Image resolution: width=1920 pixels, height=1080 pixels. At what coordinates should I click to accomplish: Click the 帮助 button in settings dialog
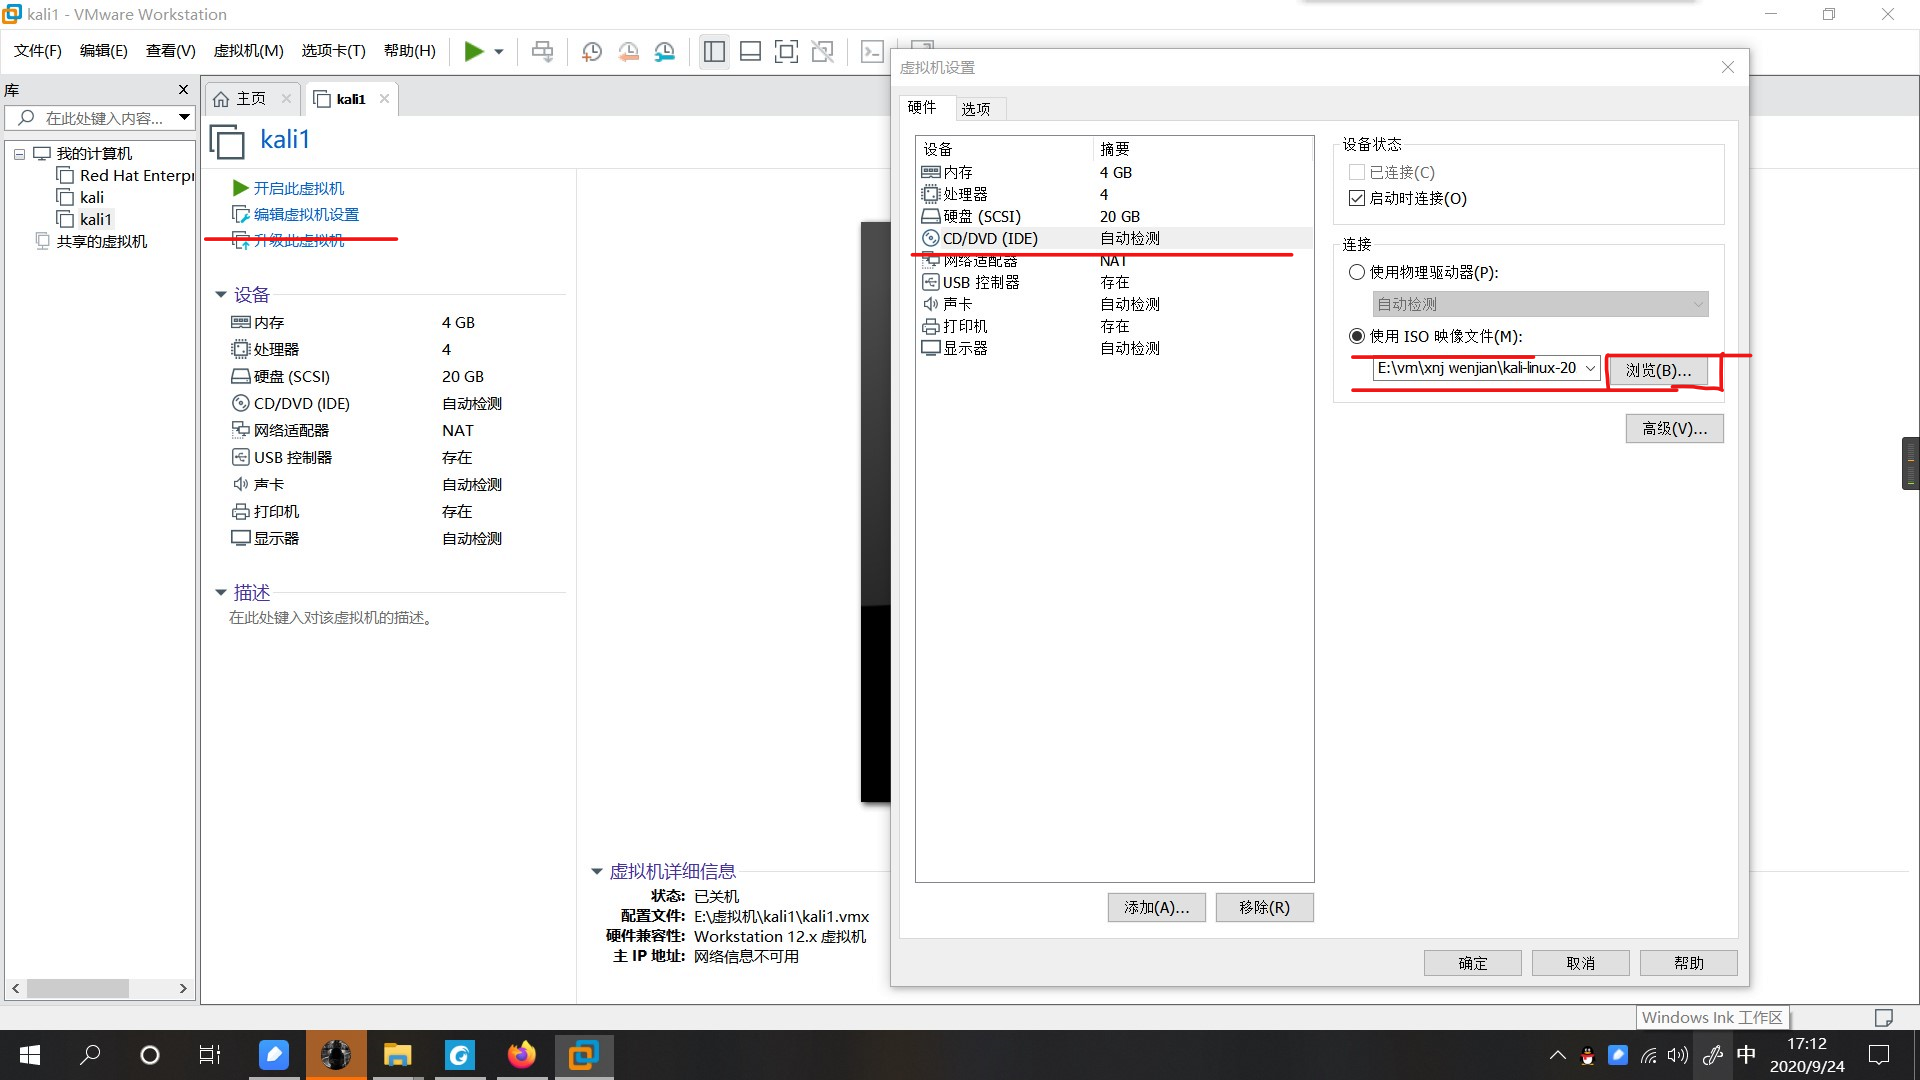pyautogui.click(x=1688, y=963)
